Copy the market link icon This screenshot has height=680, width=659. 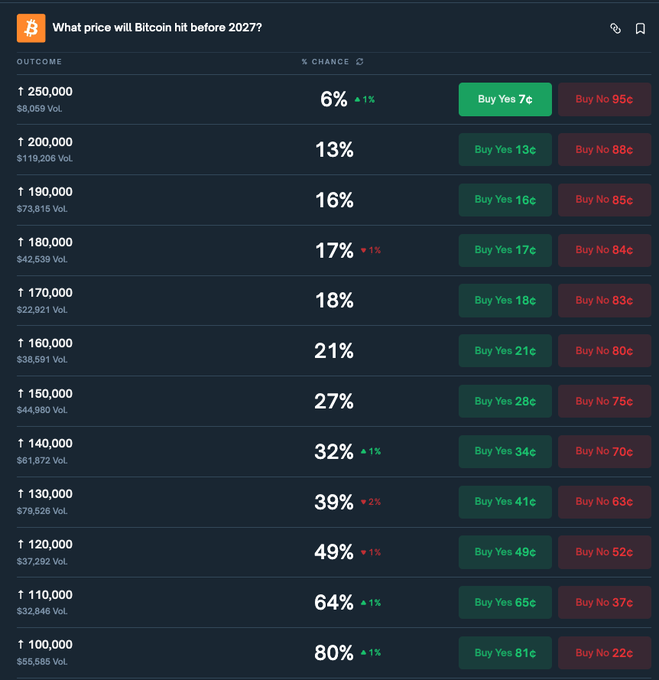click(x=615, y=29)
